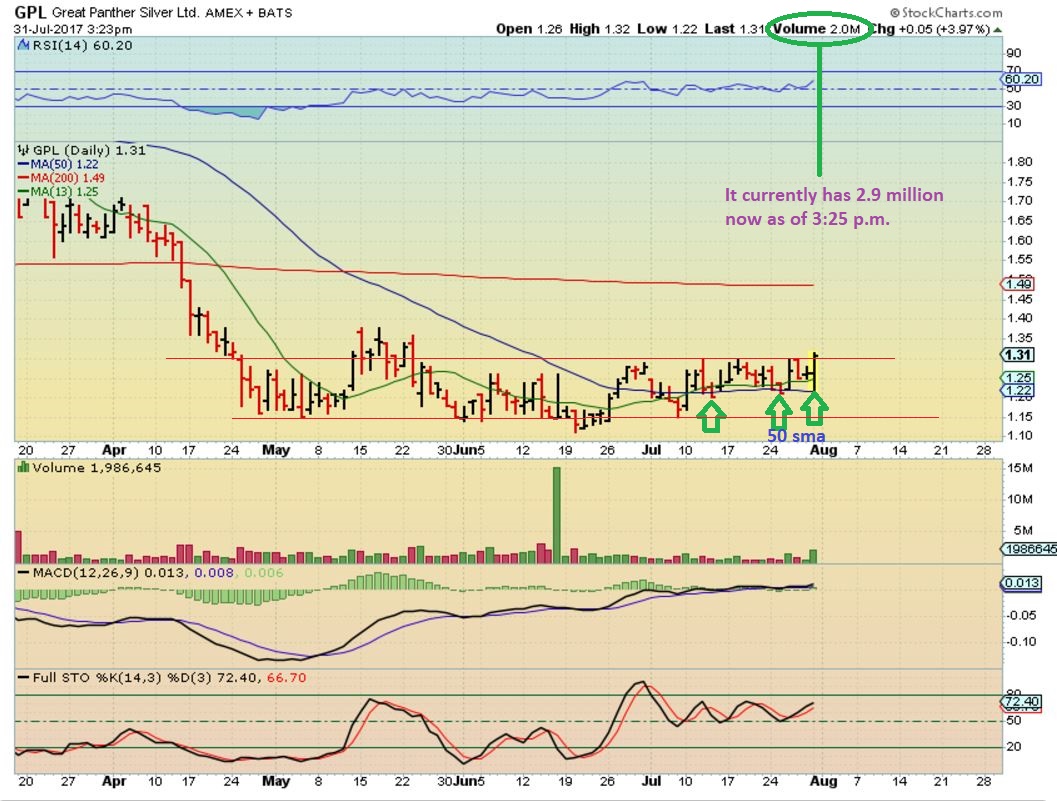Screen dimensions: 1057x801
Task: Click the candlestick icon beside GPL (Daily)
Action: (24, 150)
